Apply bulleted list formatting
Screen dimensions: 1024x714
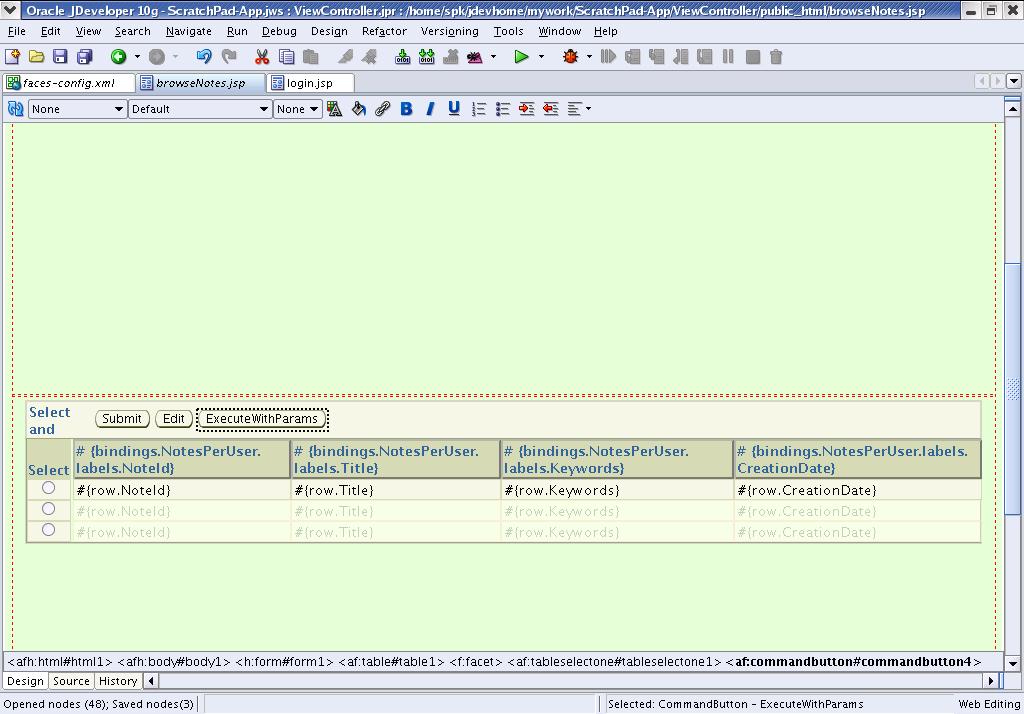502,109
